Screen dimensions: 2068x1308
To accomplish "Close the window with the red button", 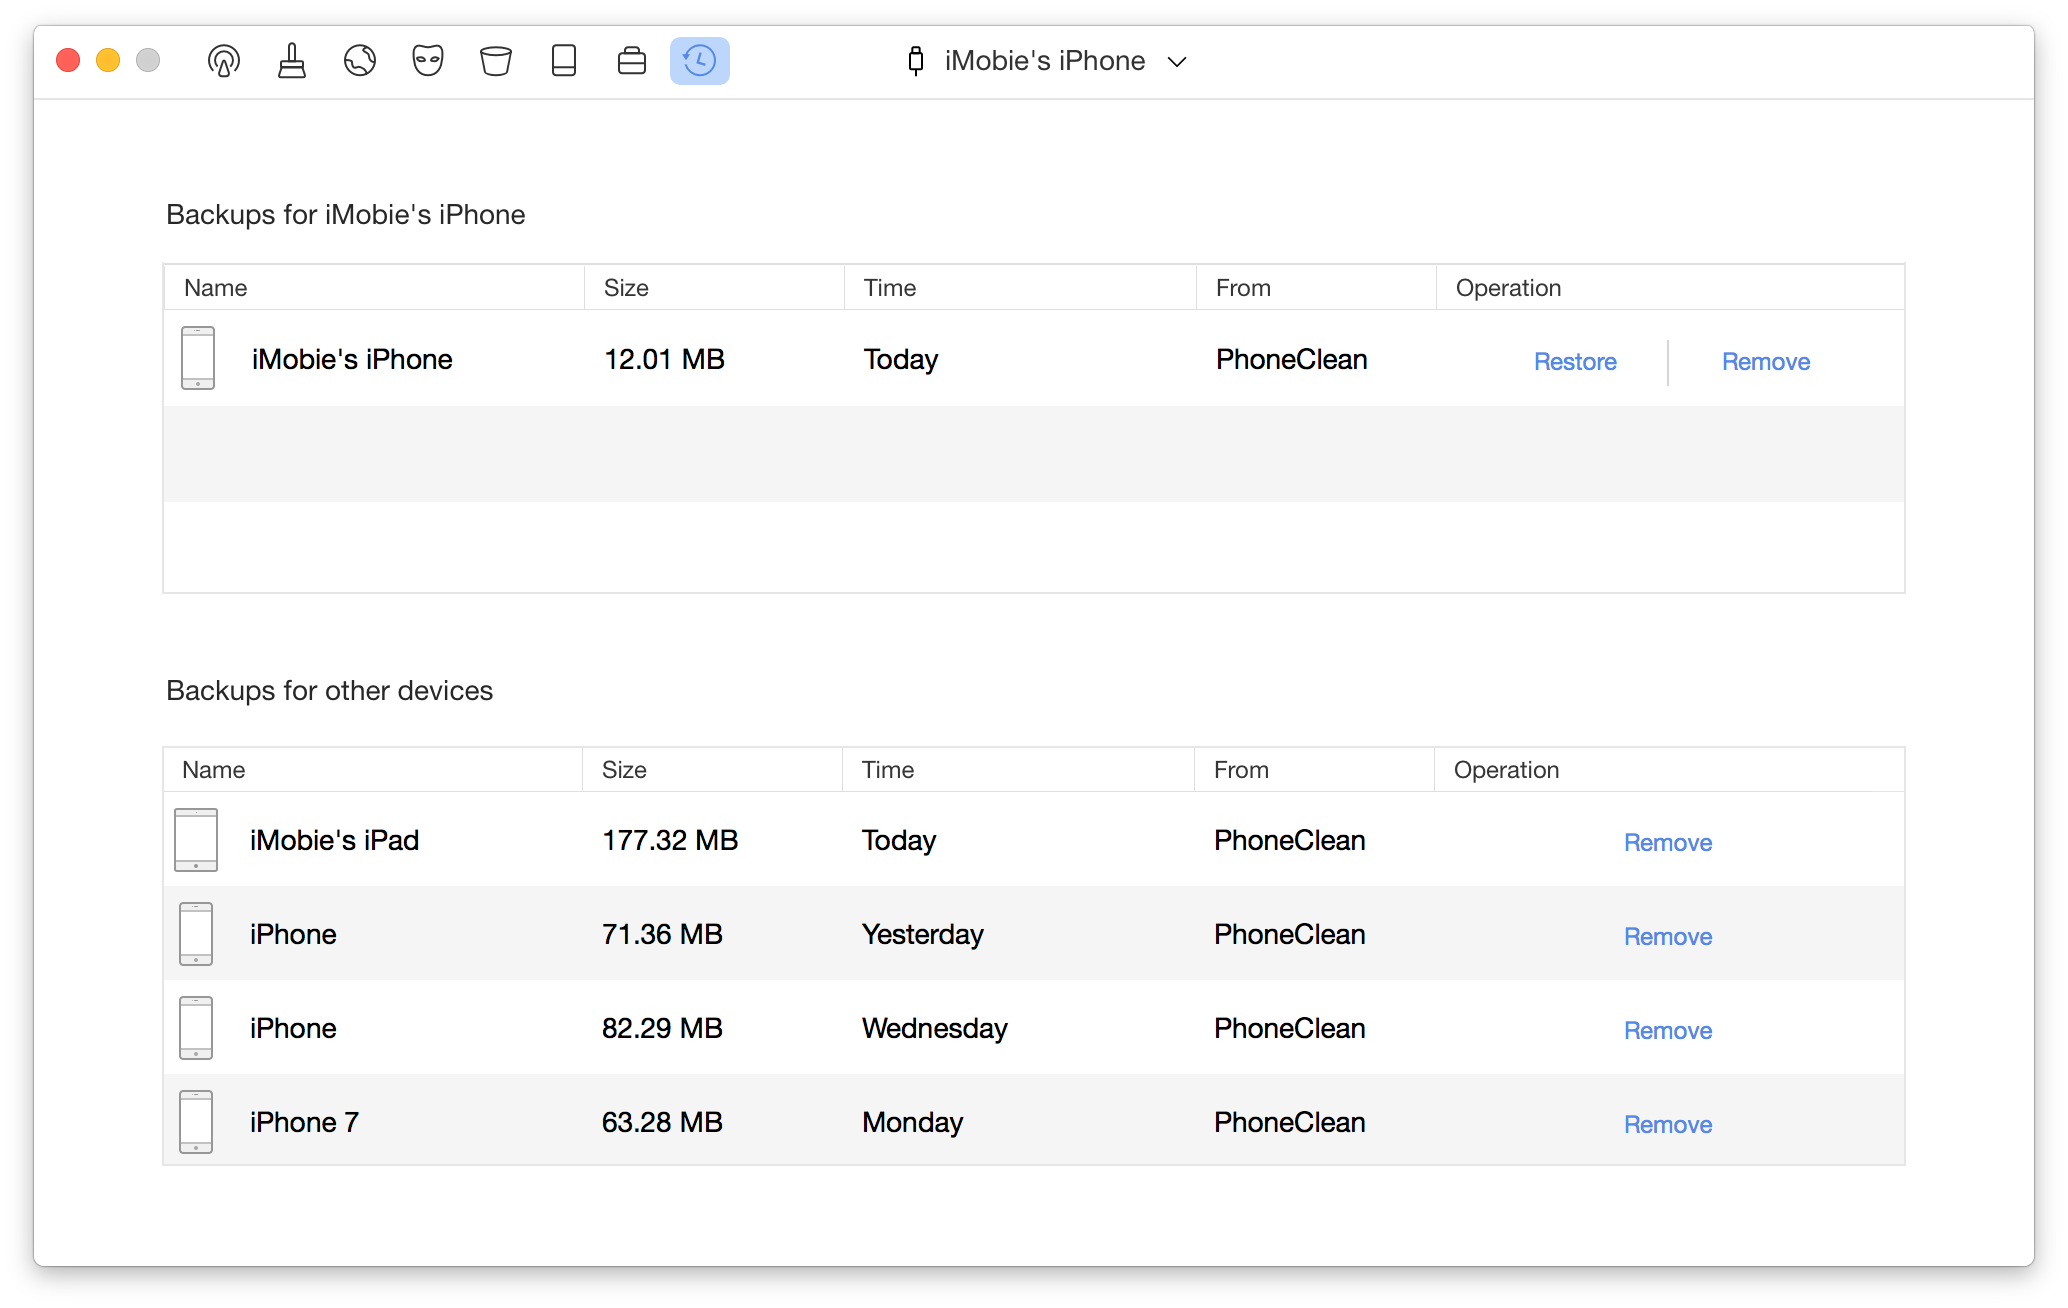I will pos(68,60).
